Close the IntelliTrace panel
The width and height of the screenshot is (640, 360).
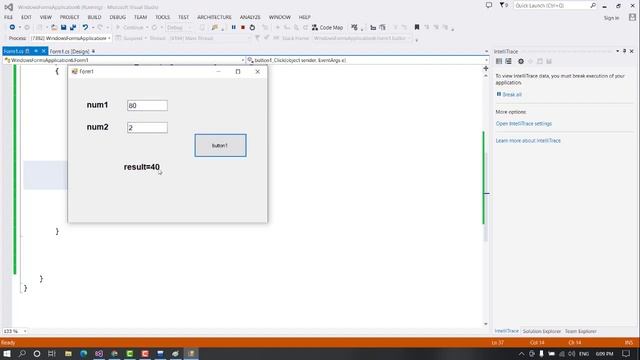click(631, 51)
